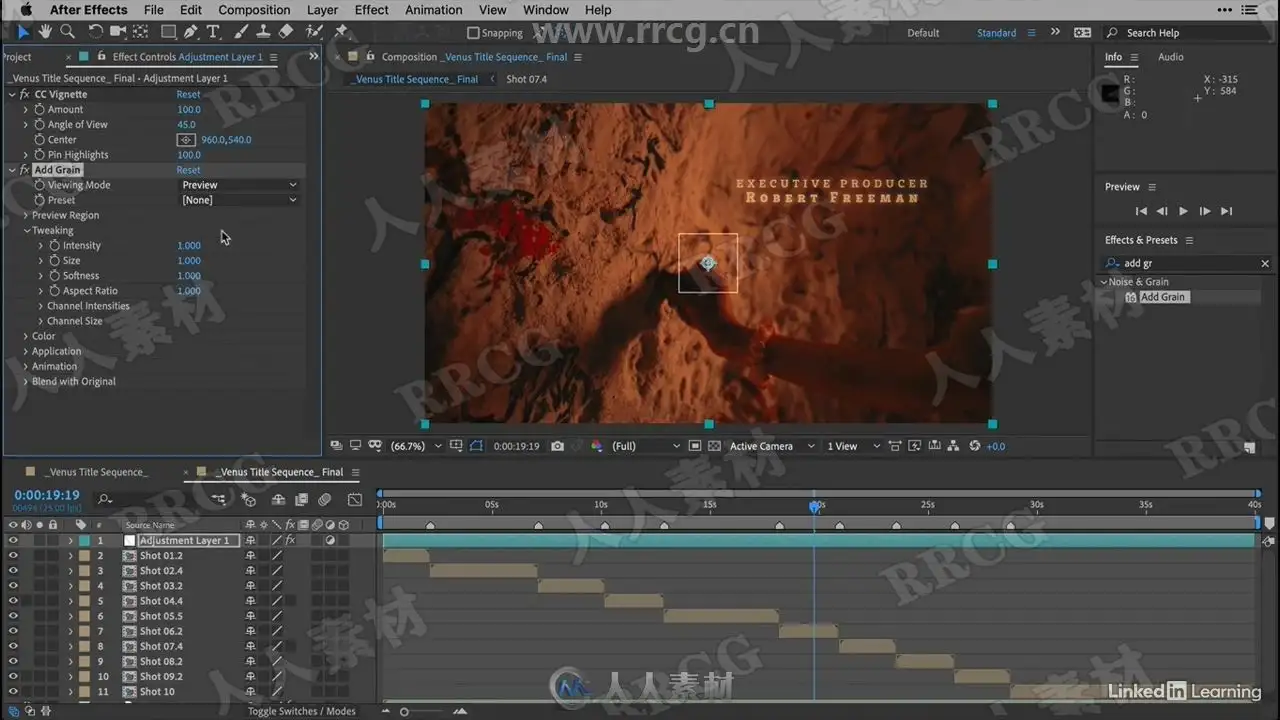Enable the Snapping checkbox
The width and height of the screenshot is (1280, 720).
tap(474, 33)
